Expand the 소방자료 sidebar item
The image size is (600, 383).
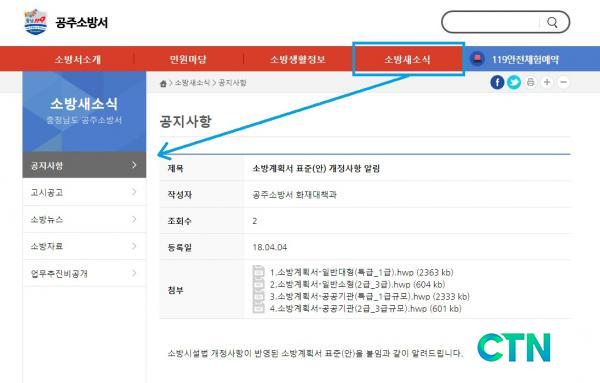pyautogui.click(x=84, y=246)
